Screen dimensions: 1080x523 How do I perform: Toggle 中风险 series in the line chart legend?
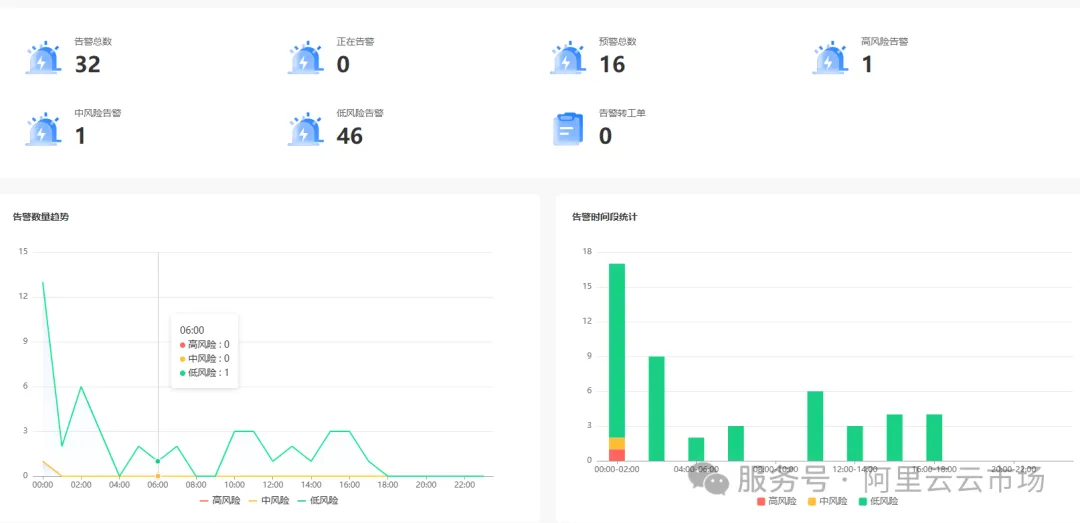coord(269,501)
